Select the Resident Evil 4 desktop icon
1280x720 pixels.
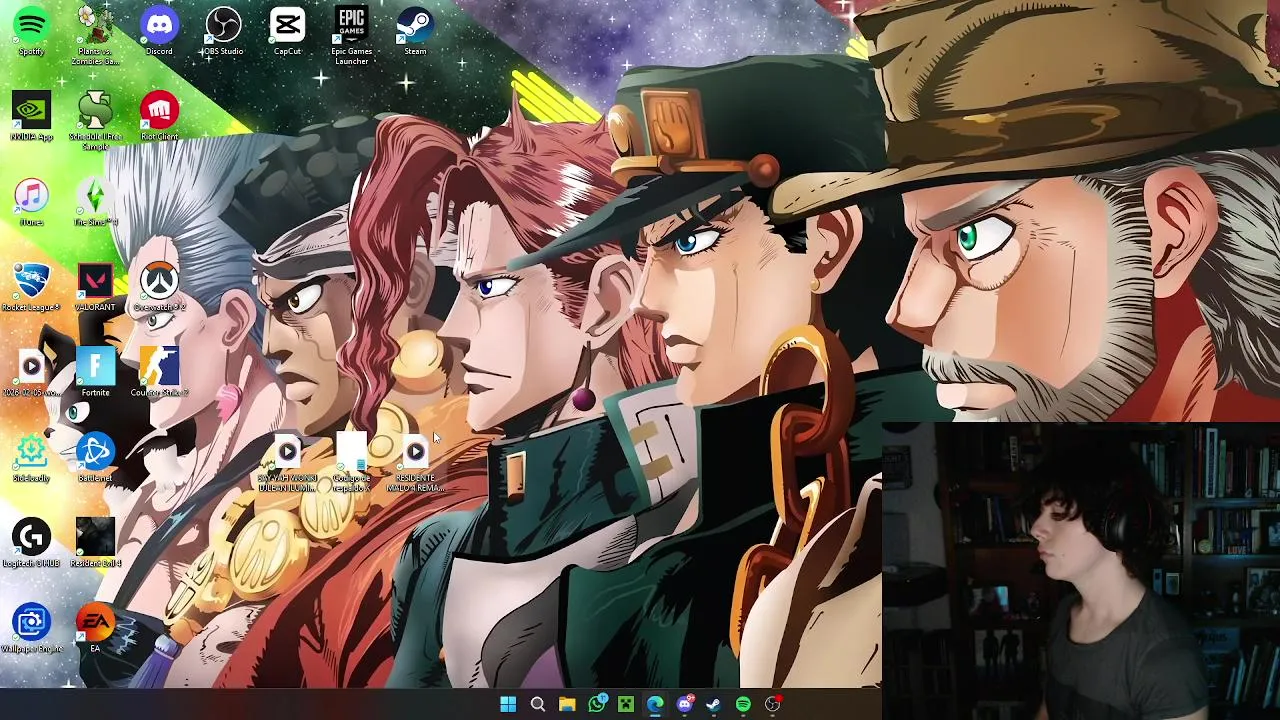(95, 543)
